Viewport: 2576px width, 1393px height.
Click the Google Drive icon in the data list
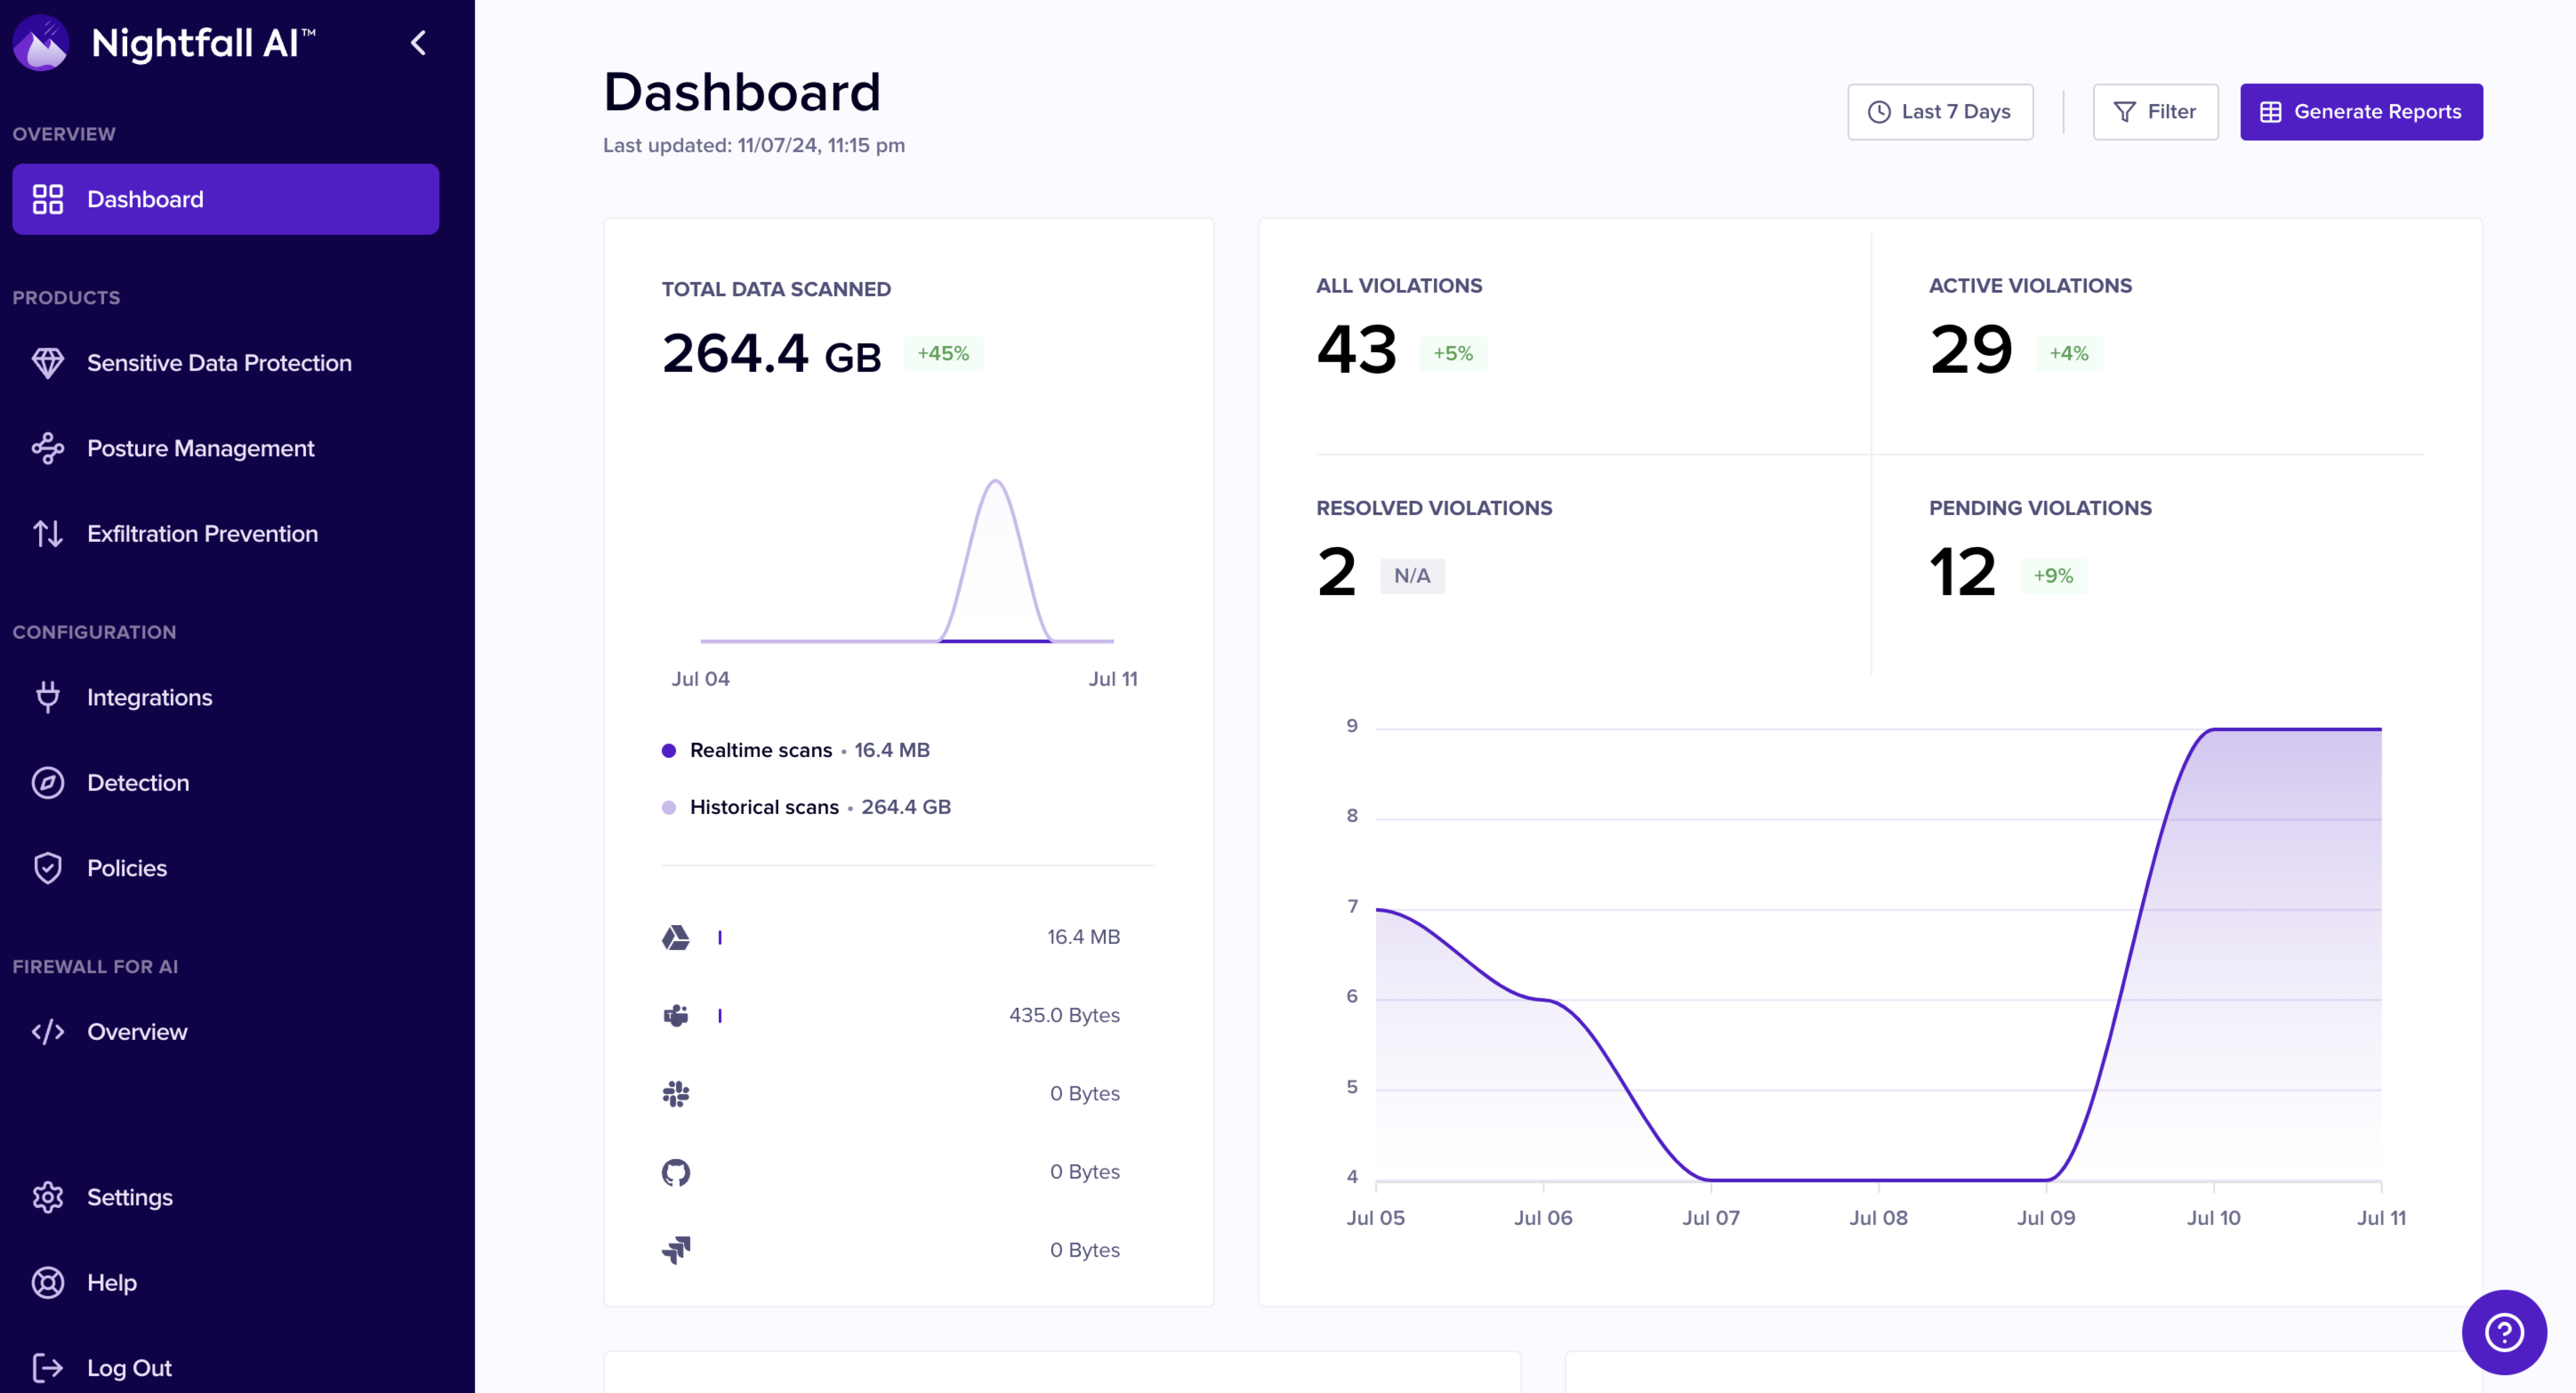pyautogui.click(x=676, y=937)
